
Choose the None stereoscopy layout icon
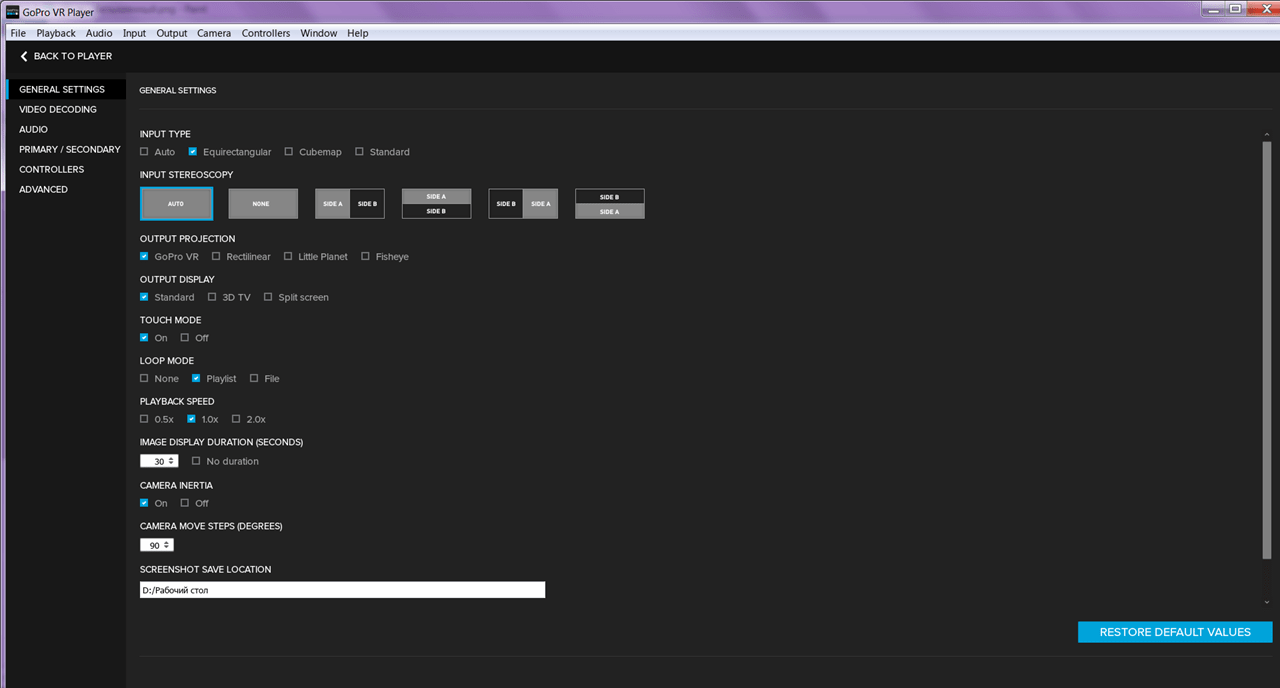(x=263, y=204)
